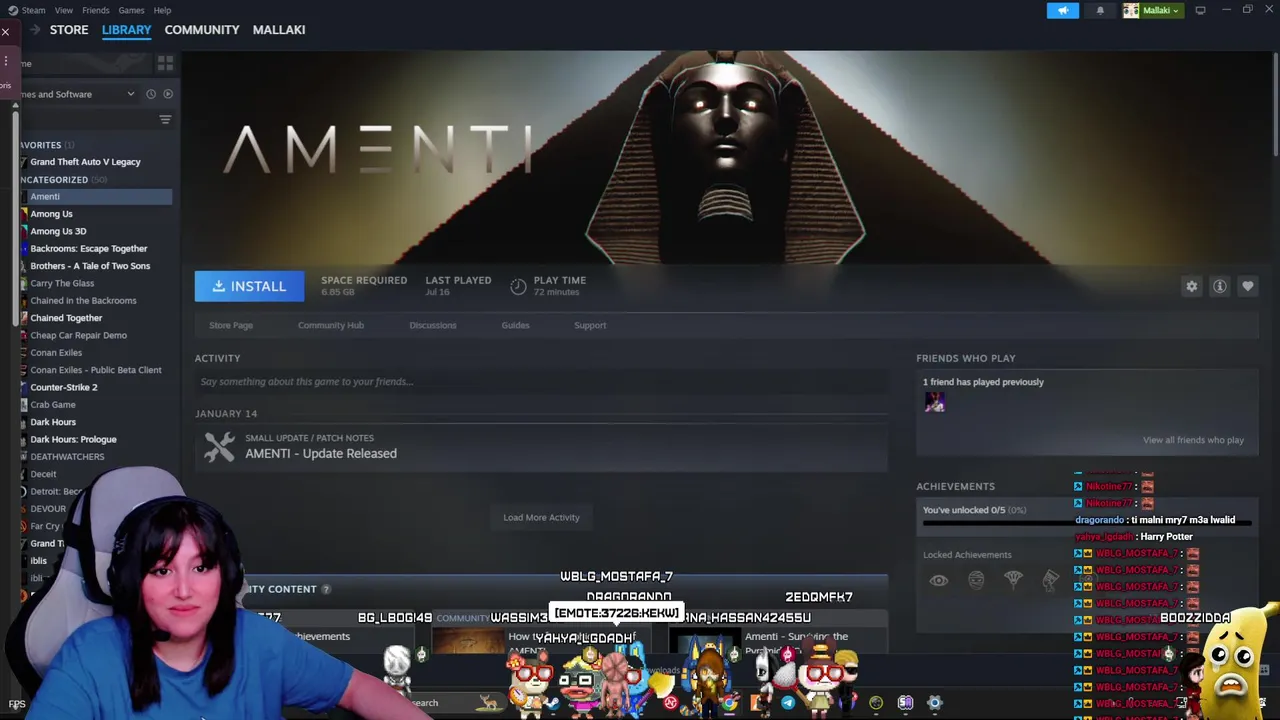Click the Chrome taskbar icon

point(730,703)
